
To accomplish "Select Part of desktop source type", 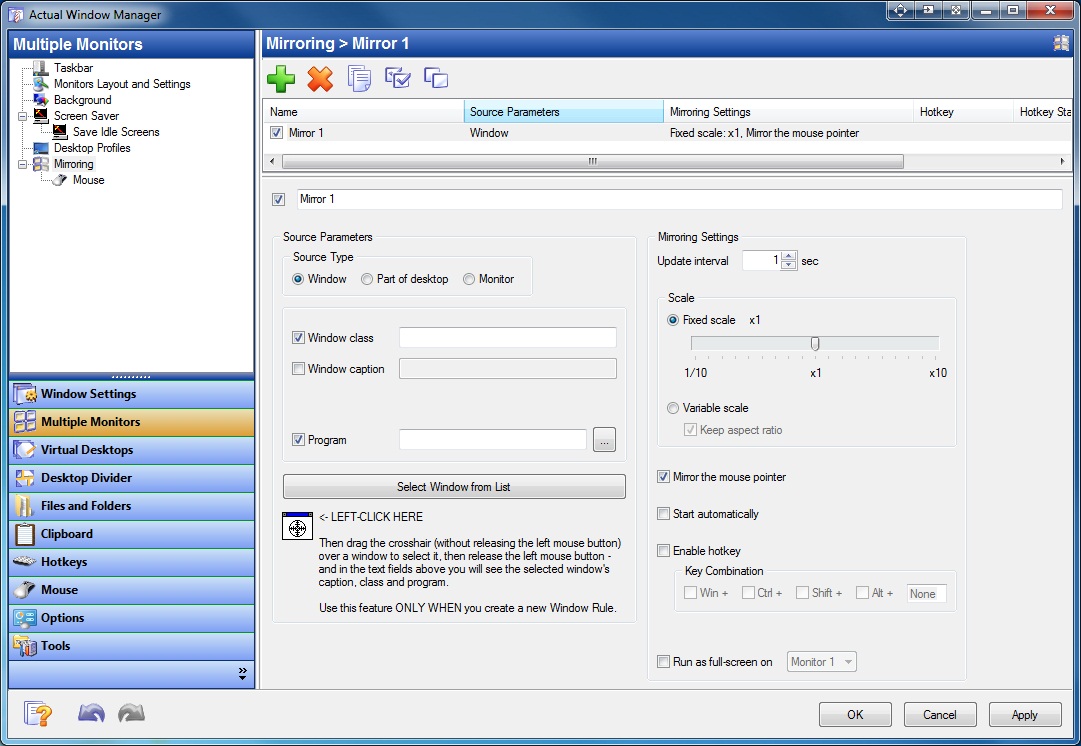I will point(367,279).
